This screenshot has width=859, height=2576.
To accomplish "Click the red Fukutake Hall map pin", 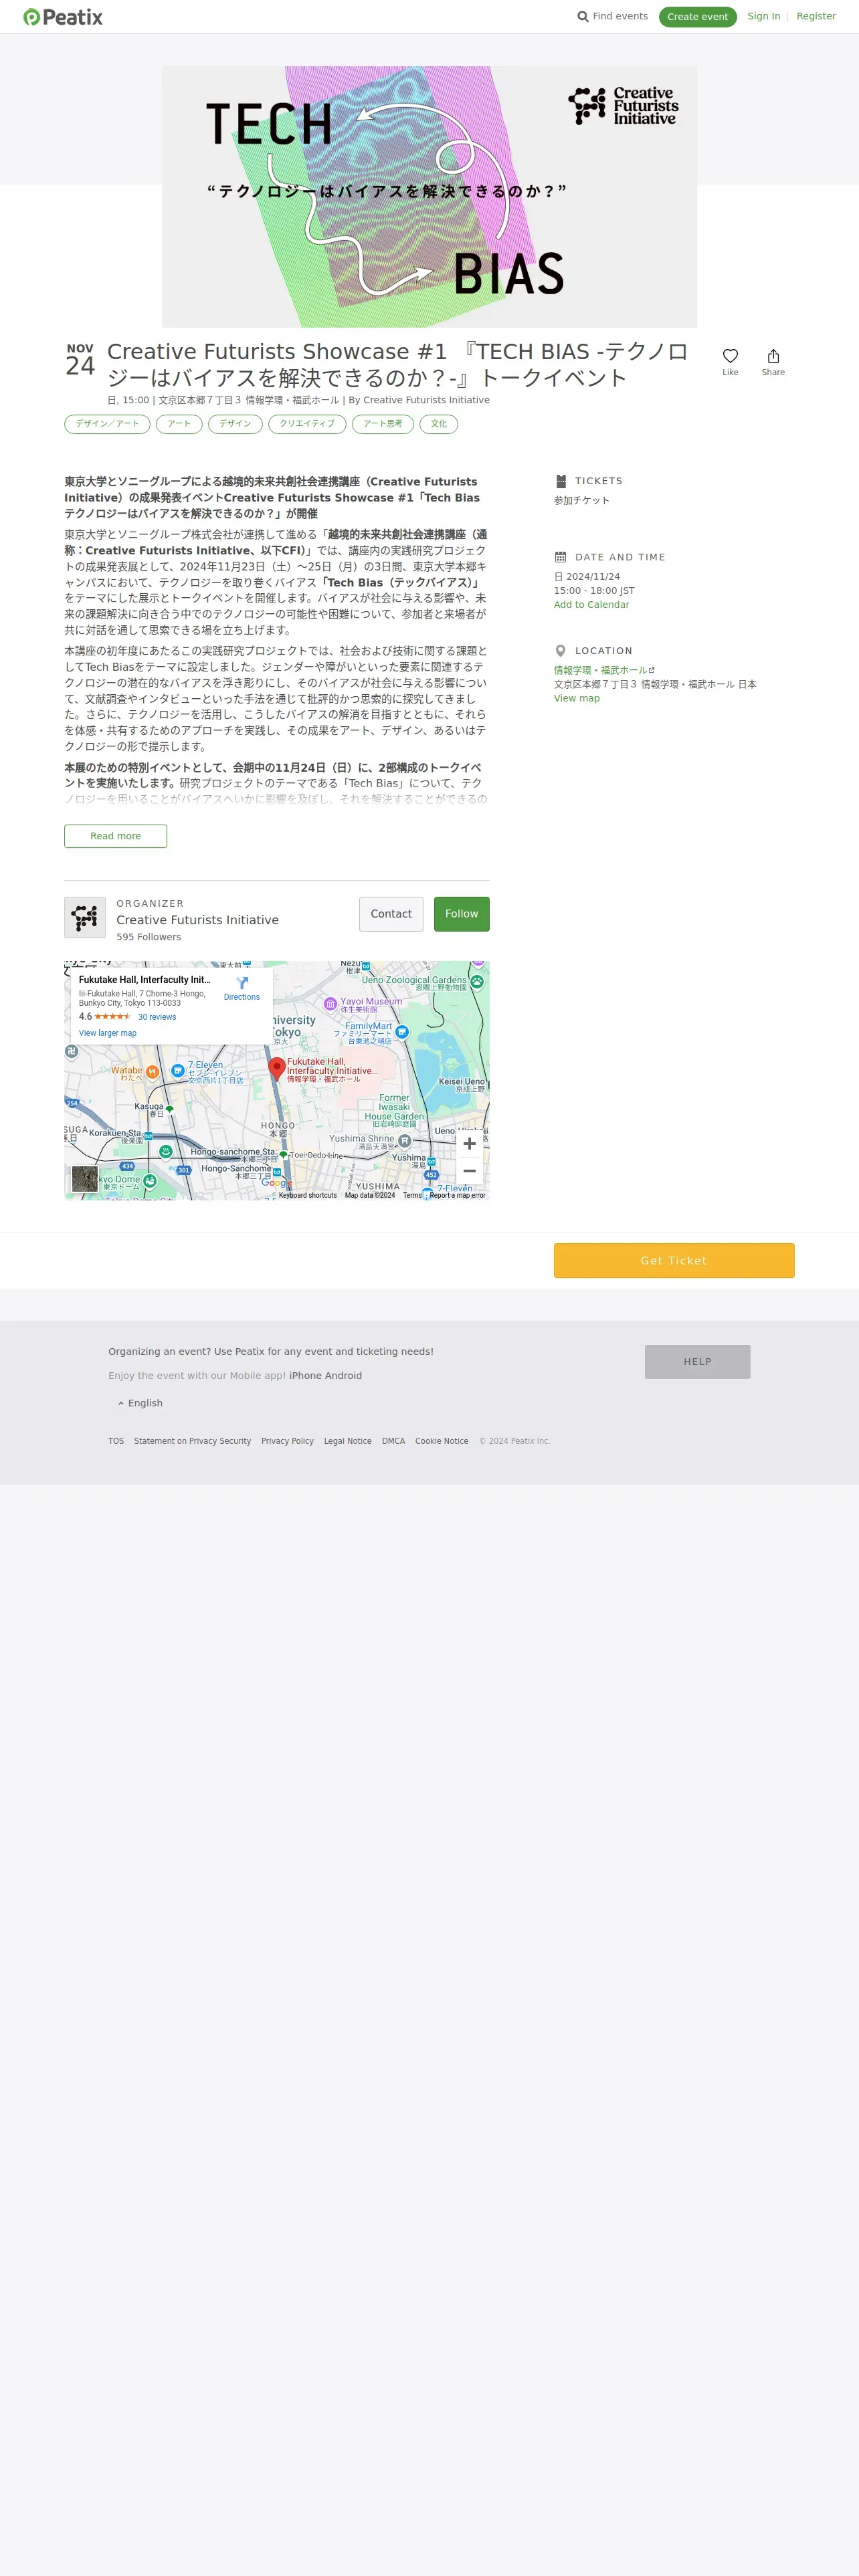I will (277, 1069).
